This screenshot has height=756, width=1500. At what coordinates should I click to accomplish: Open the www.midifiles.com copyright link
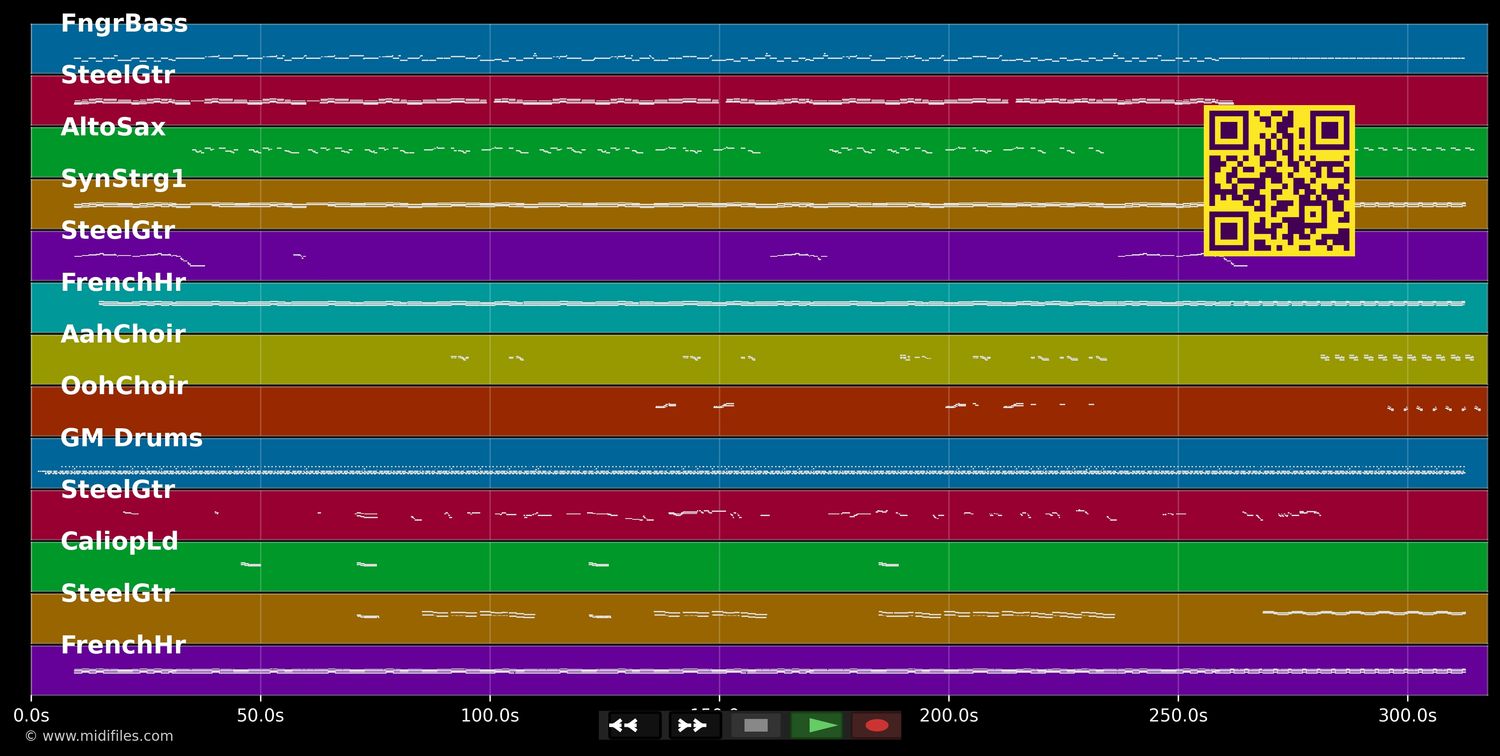[x=98, y=736]
